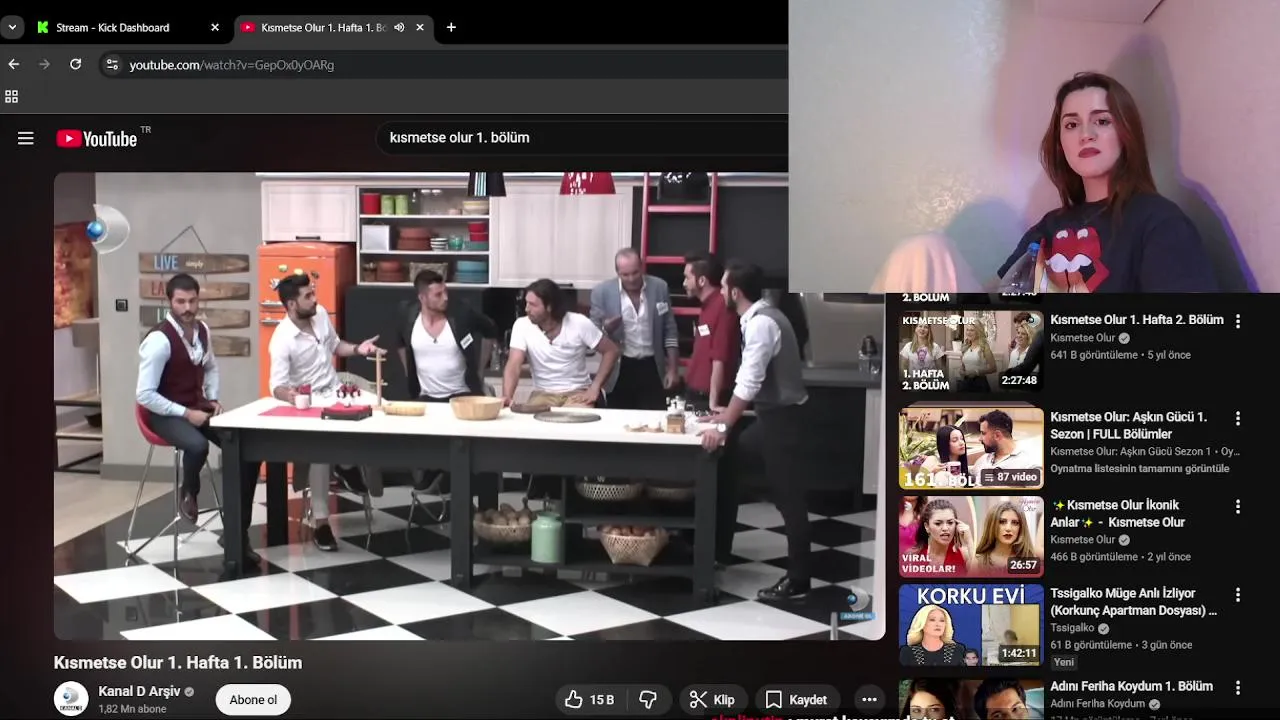Open Tssigalko channel name
This screenshot has width=1280, height=720.
click(1073, 628)
